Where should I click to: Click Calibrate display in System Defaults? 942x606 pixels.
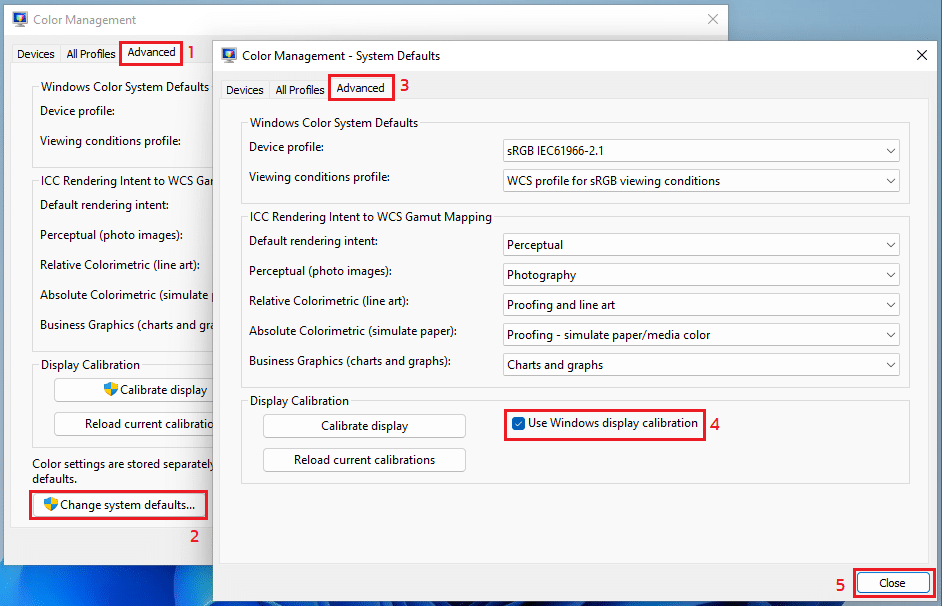click(364, 426)
